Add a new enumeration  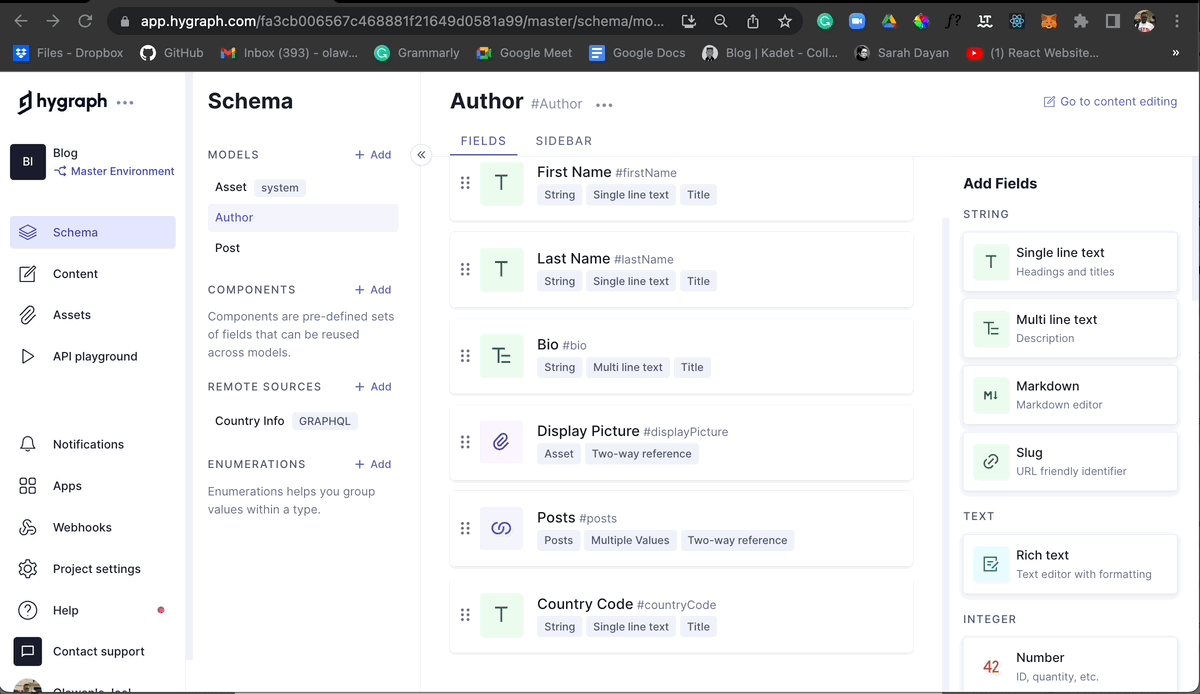click(373, 464)
